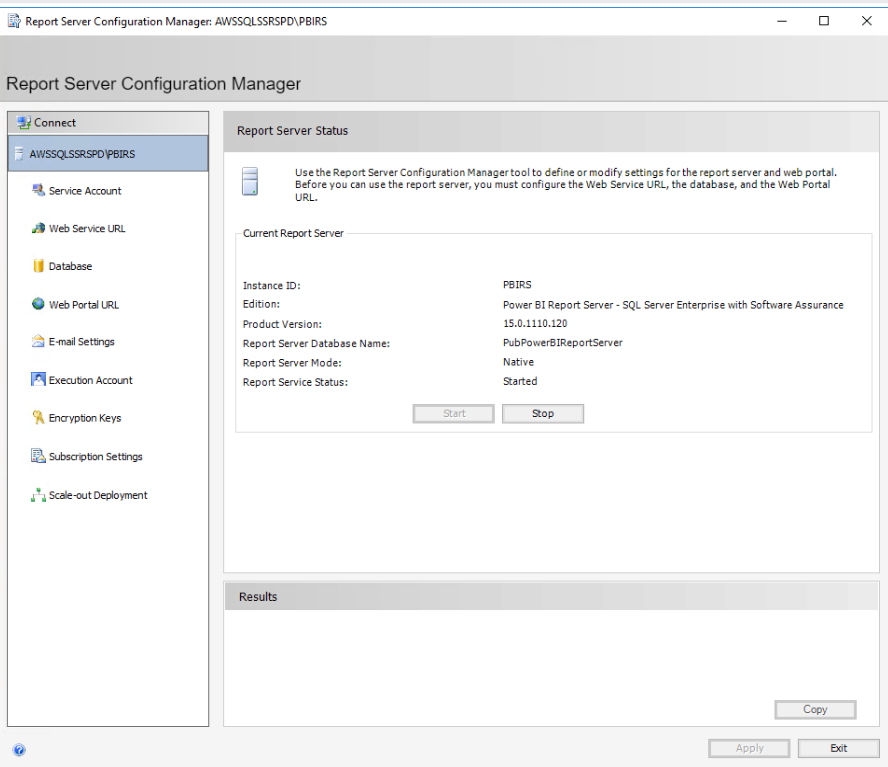Switch to the Execution Account page
Viewport: 888px width, 767px height.
coord(91,380)
